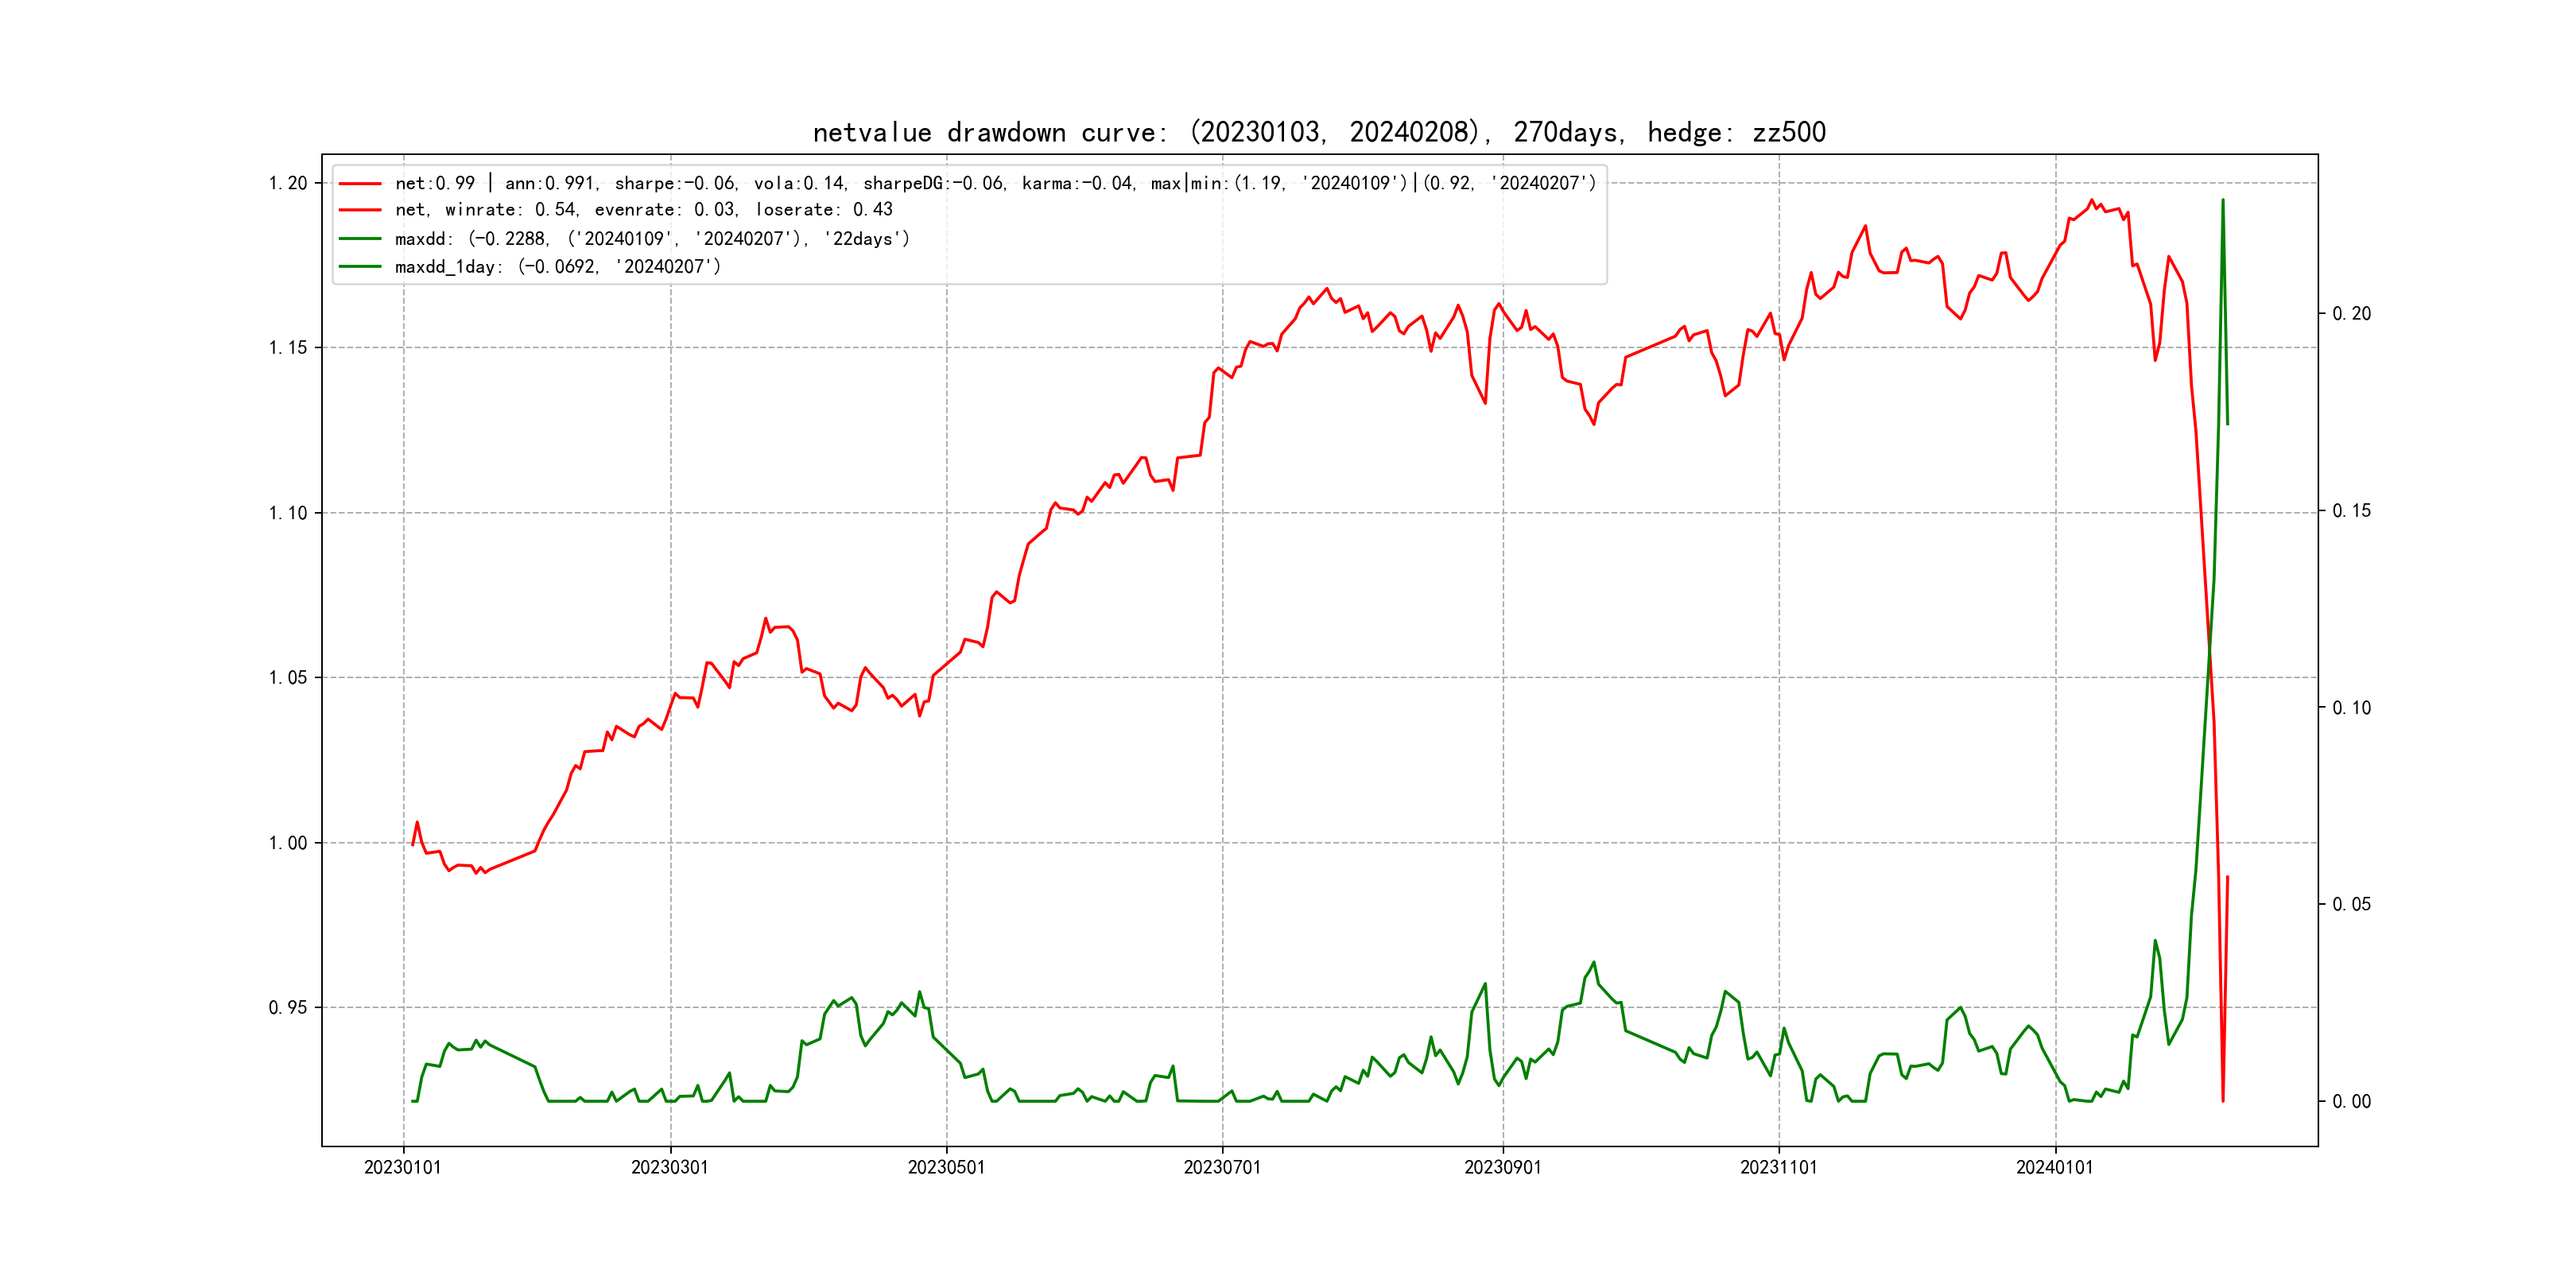Click the 20231101 x-axis date label

pos(1778,1168)
